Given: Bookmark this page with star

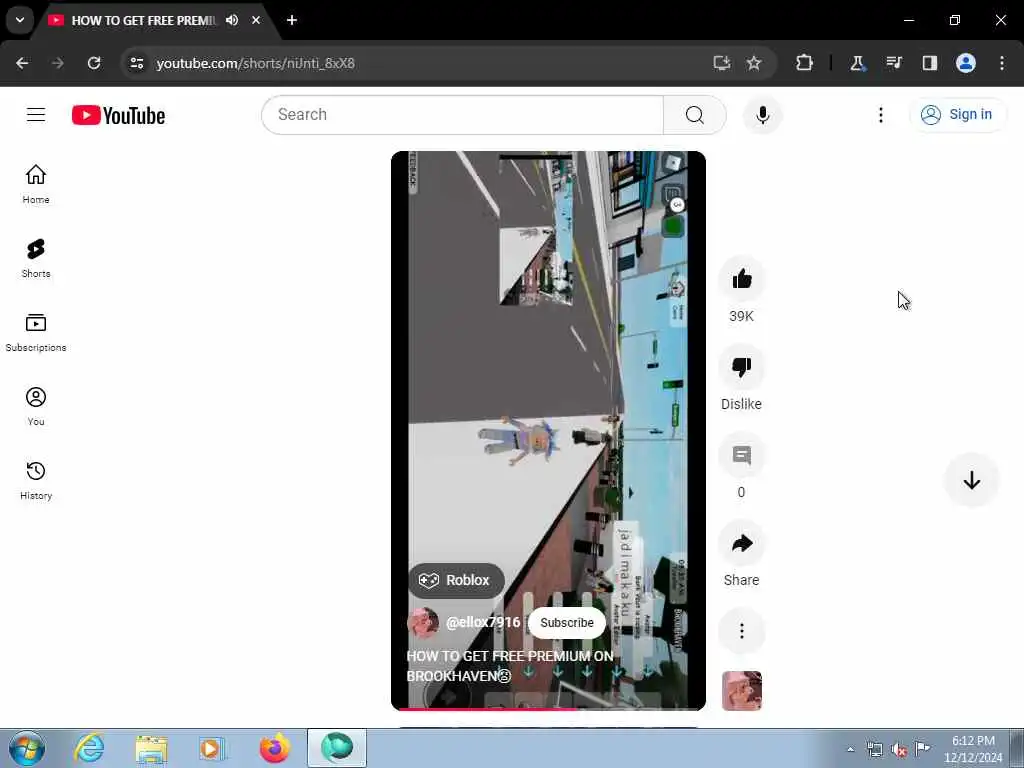Looking at the screenshot, I should 754,63.
